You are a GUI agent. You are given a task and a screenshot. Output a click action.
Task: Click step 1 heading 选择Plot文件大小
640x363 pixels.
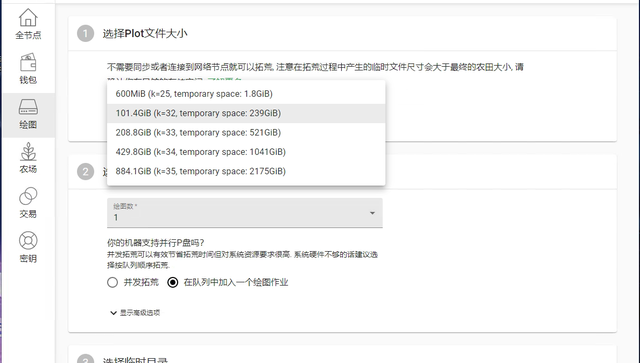tap(145, 33)
